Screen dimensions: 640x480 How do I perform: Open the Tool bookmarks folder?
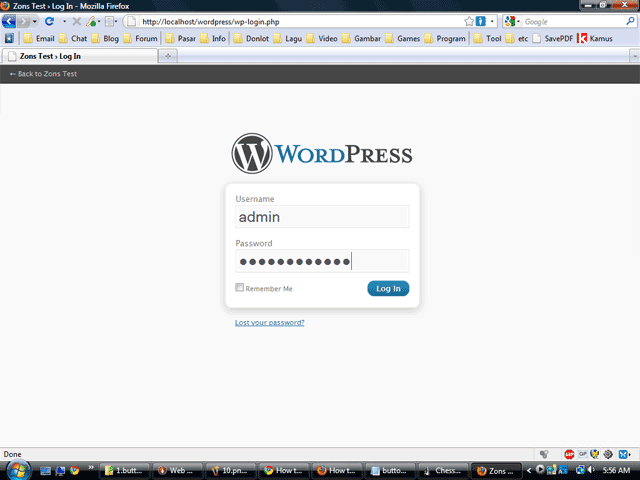[487, 38]
